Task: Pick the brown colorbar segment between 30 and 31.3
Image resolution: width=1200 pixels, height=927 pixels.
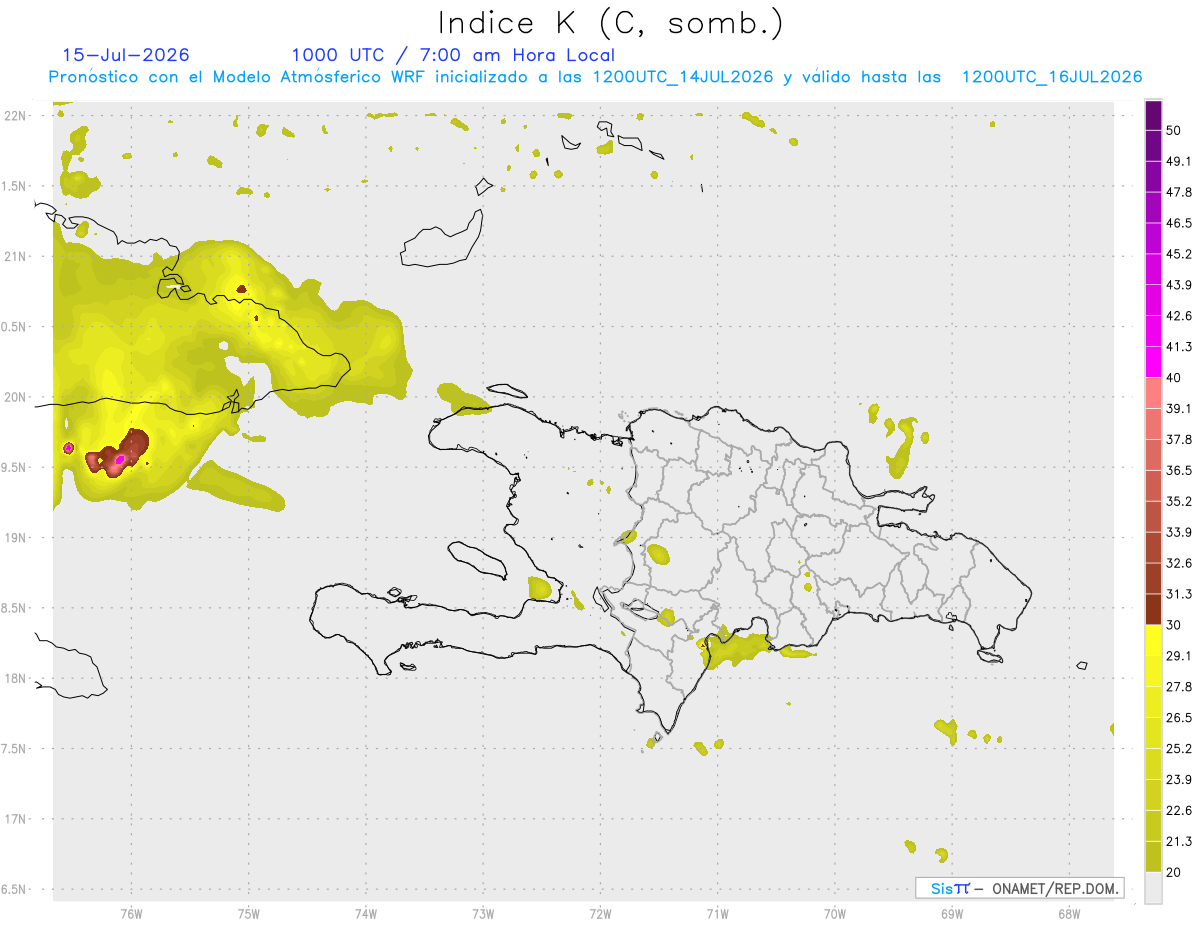Action: (1153, 609)
